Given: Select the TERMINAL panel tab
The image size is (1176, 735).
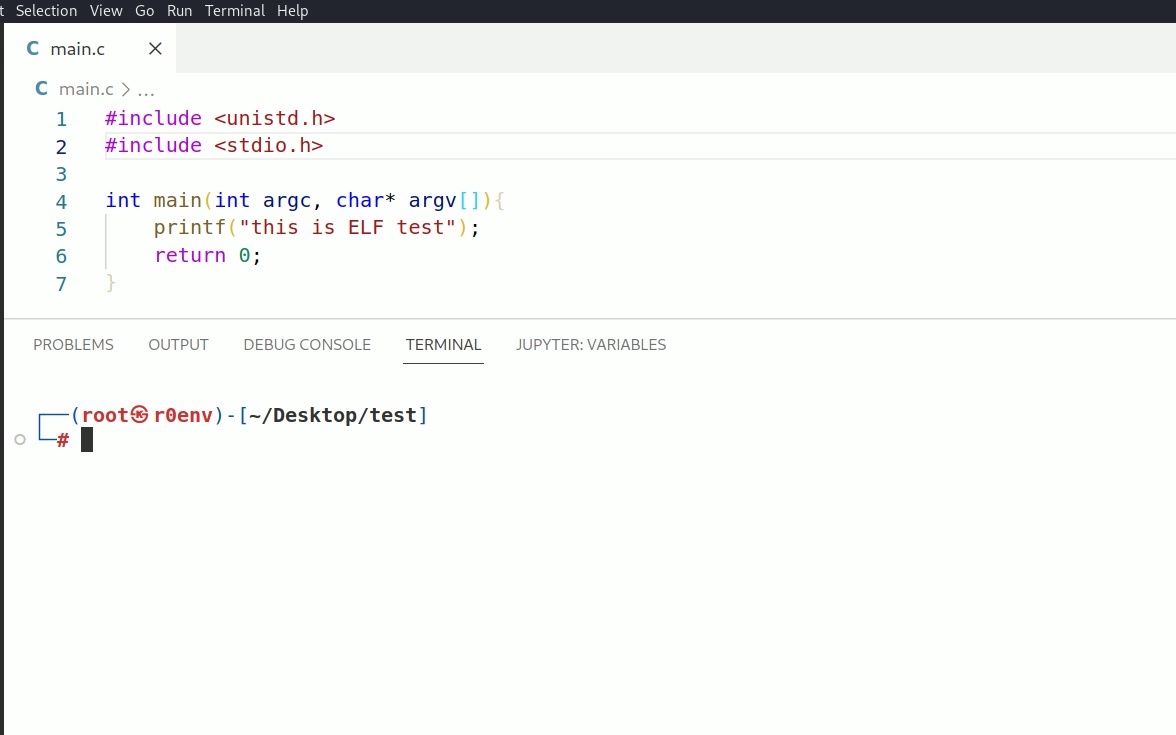Looking at the screenshot, I should (x=443, y=344).
